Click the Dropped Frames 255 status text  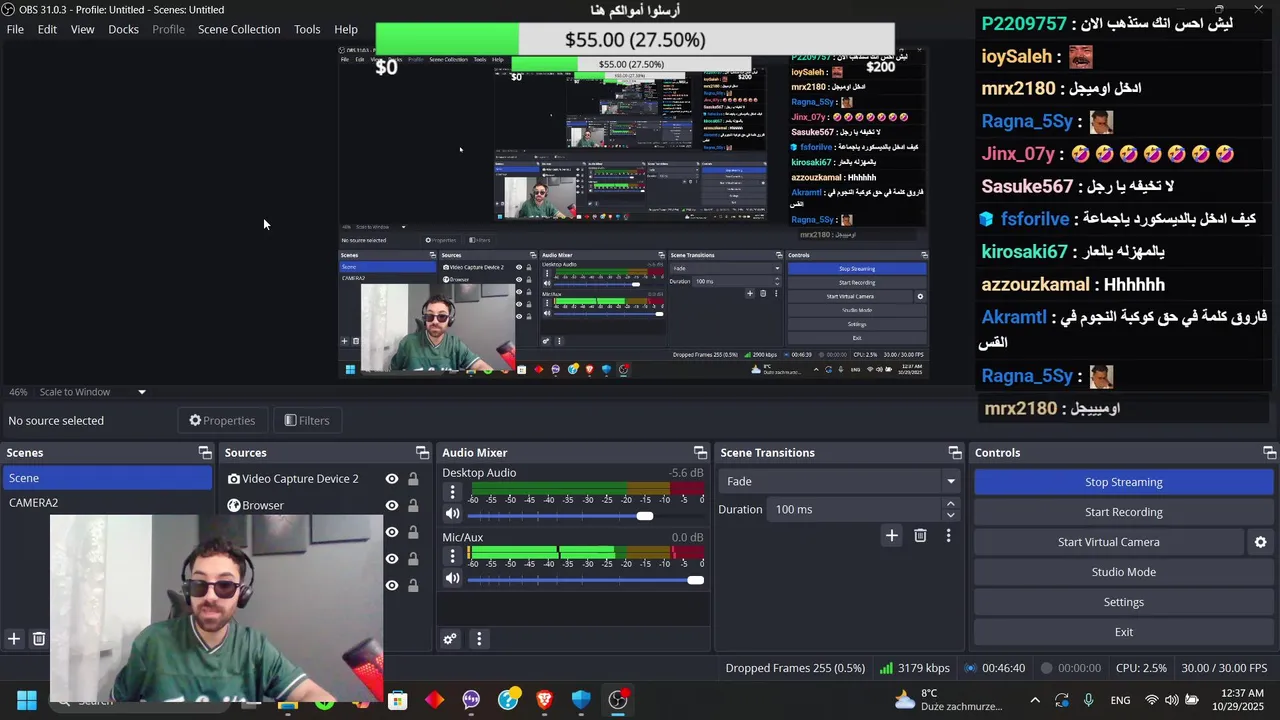pyautogui.click(x=795, y=668)
